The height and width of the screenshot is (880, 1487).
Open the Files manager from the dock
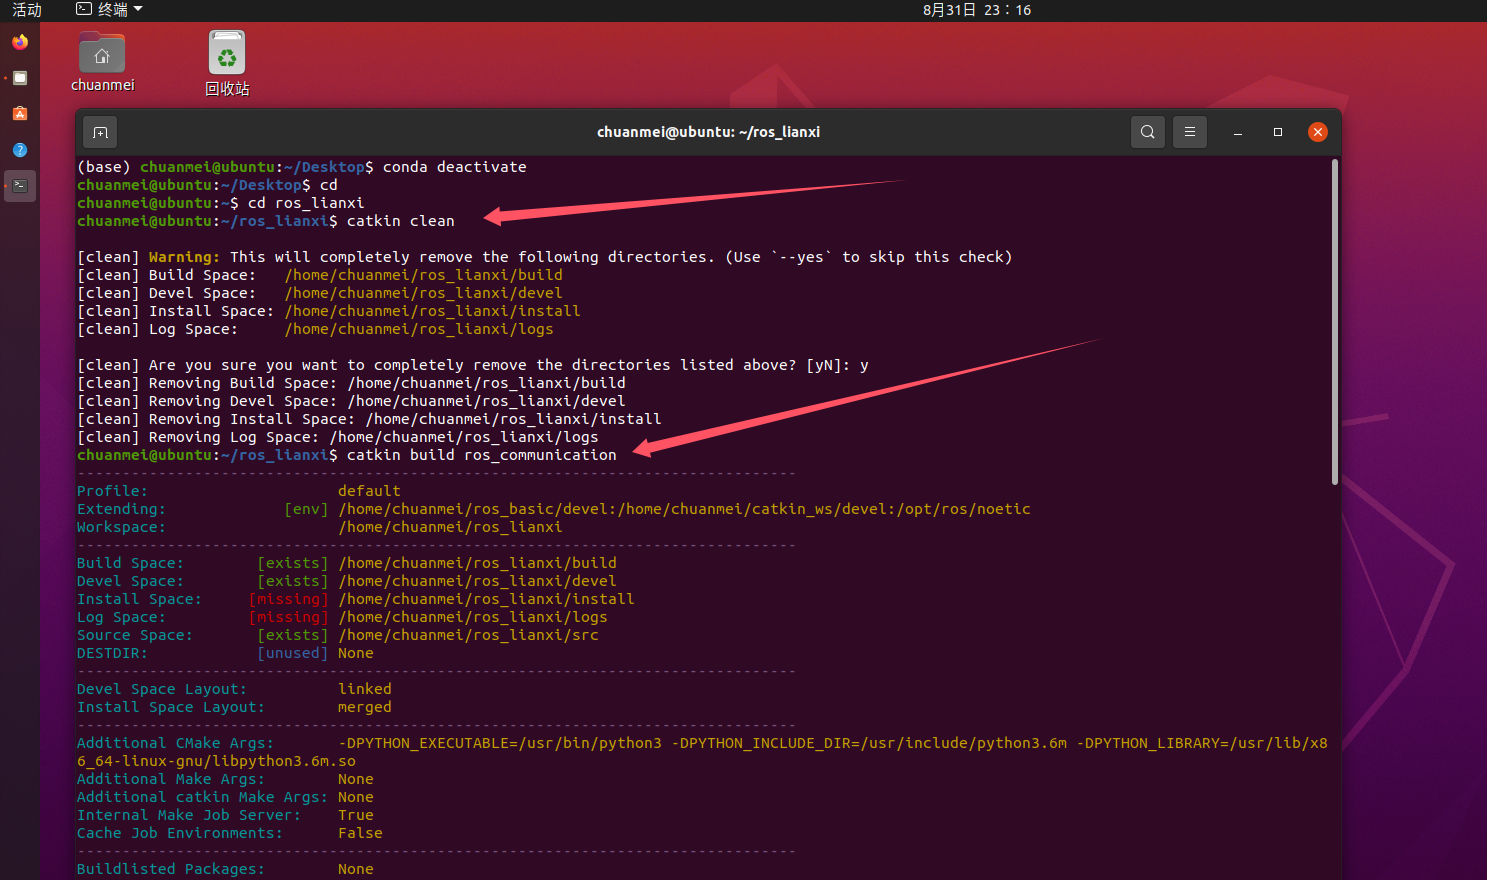tap(20, 77)
